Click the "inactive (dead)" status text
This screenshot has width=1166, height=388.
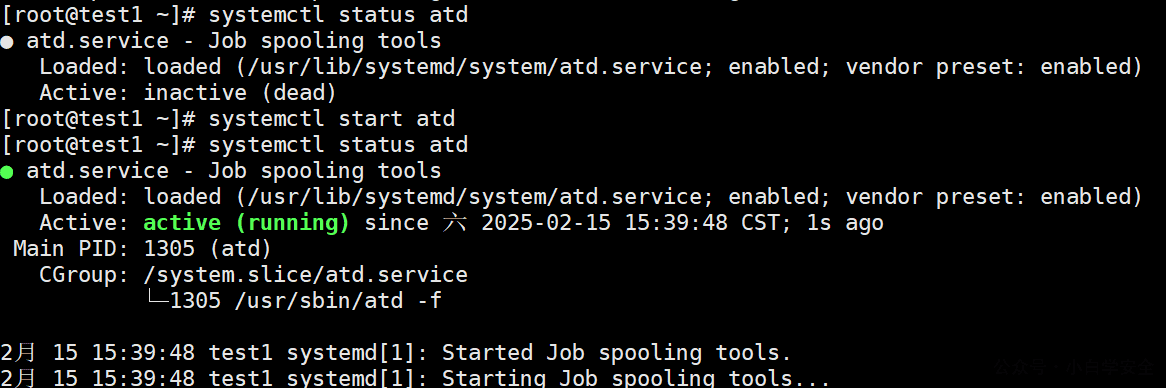(x=240, y=93)
